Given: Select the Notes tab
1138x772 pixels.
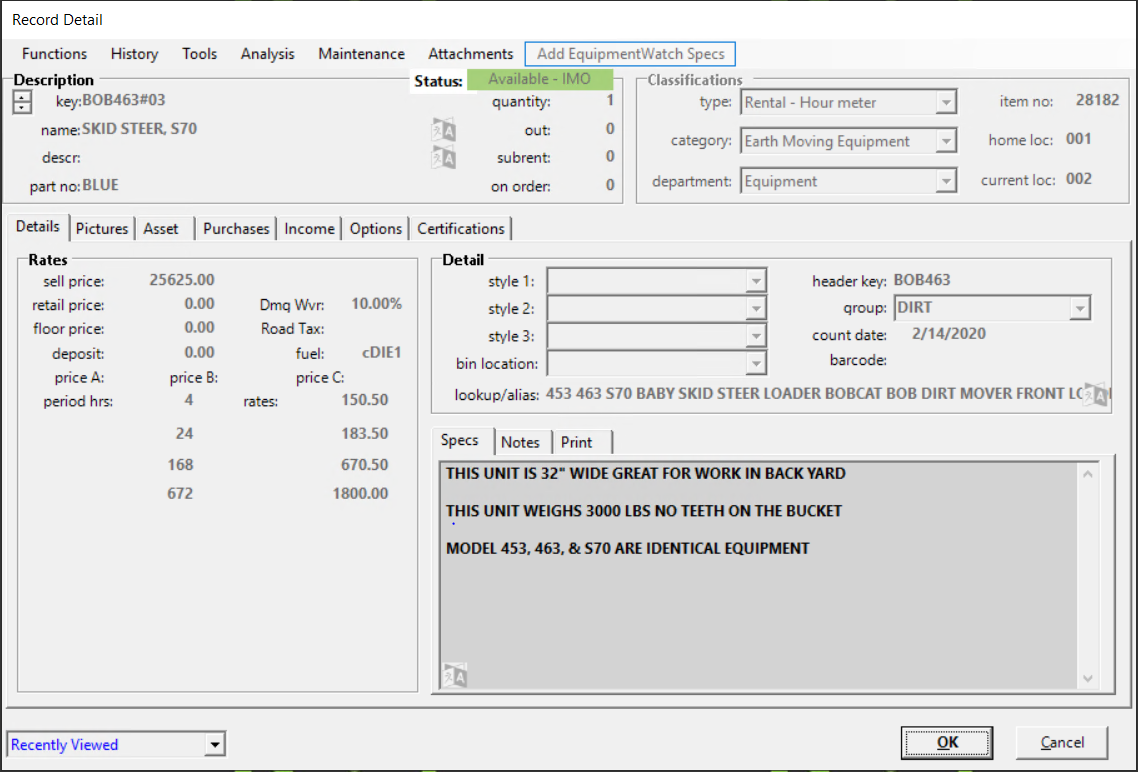Looking at the screenshot, I should (520, 442).
